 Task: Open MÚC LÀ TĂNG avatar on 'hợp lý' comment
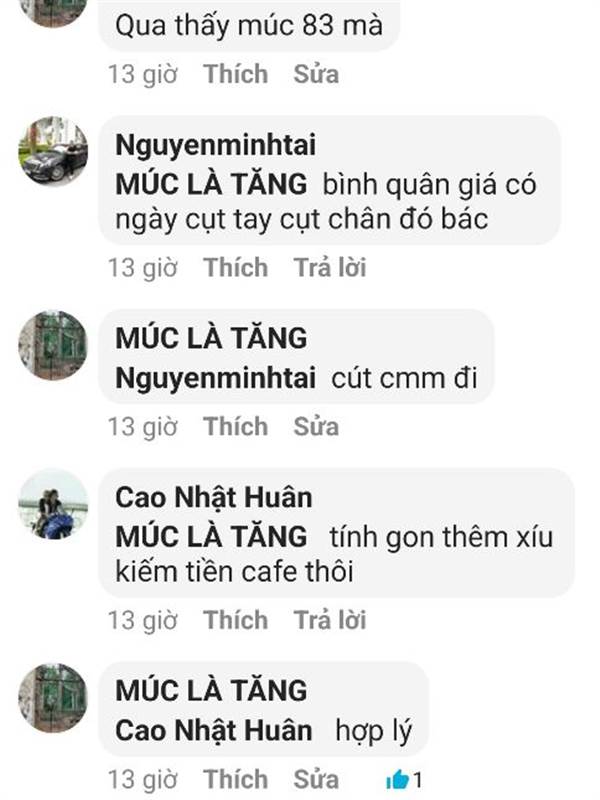tap(53, 698)
